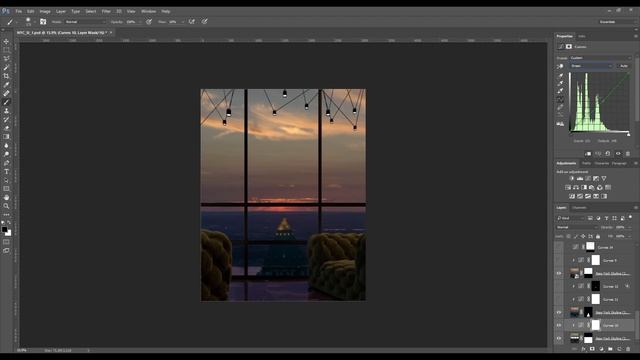Select the Horizontal Type tool
This screenshot has width=640, height=360.
[x=6, y=171]
